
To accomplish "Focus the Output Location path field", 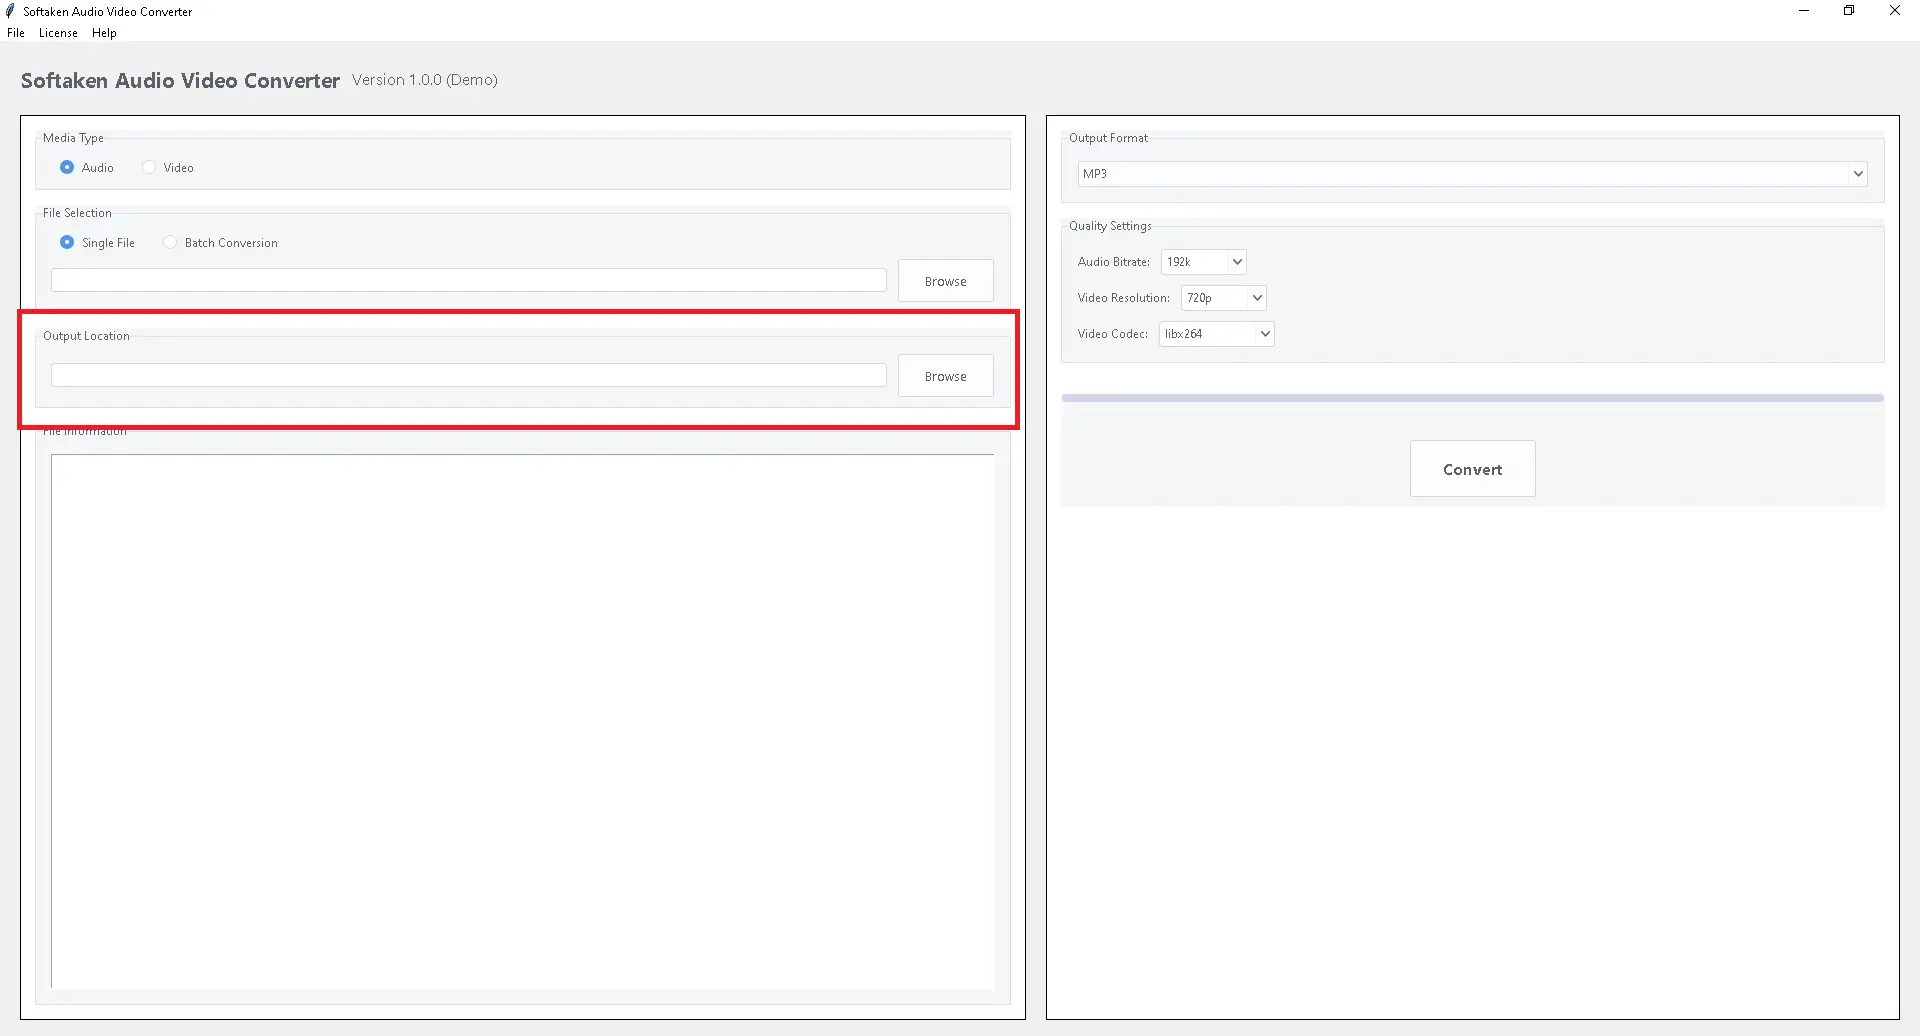I will [468, 375].
